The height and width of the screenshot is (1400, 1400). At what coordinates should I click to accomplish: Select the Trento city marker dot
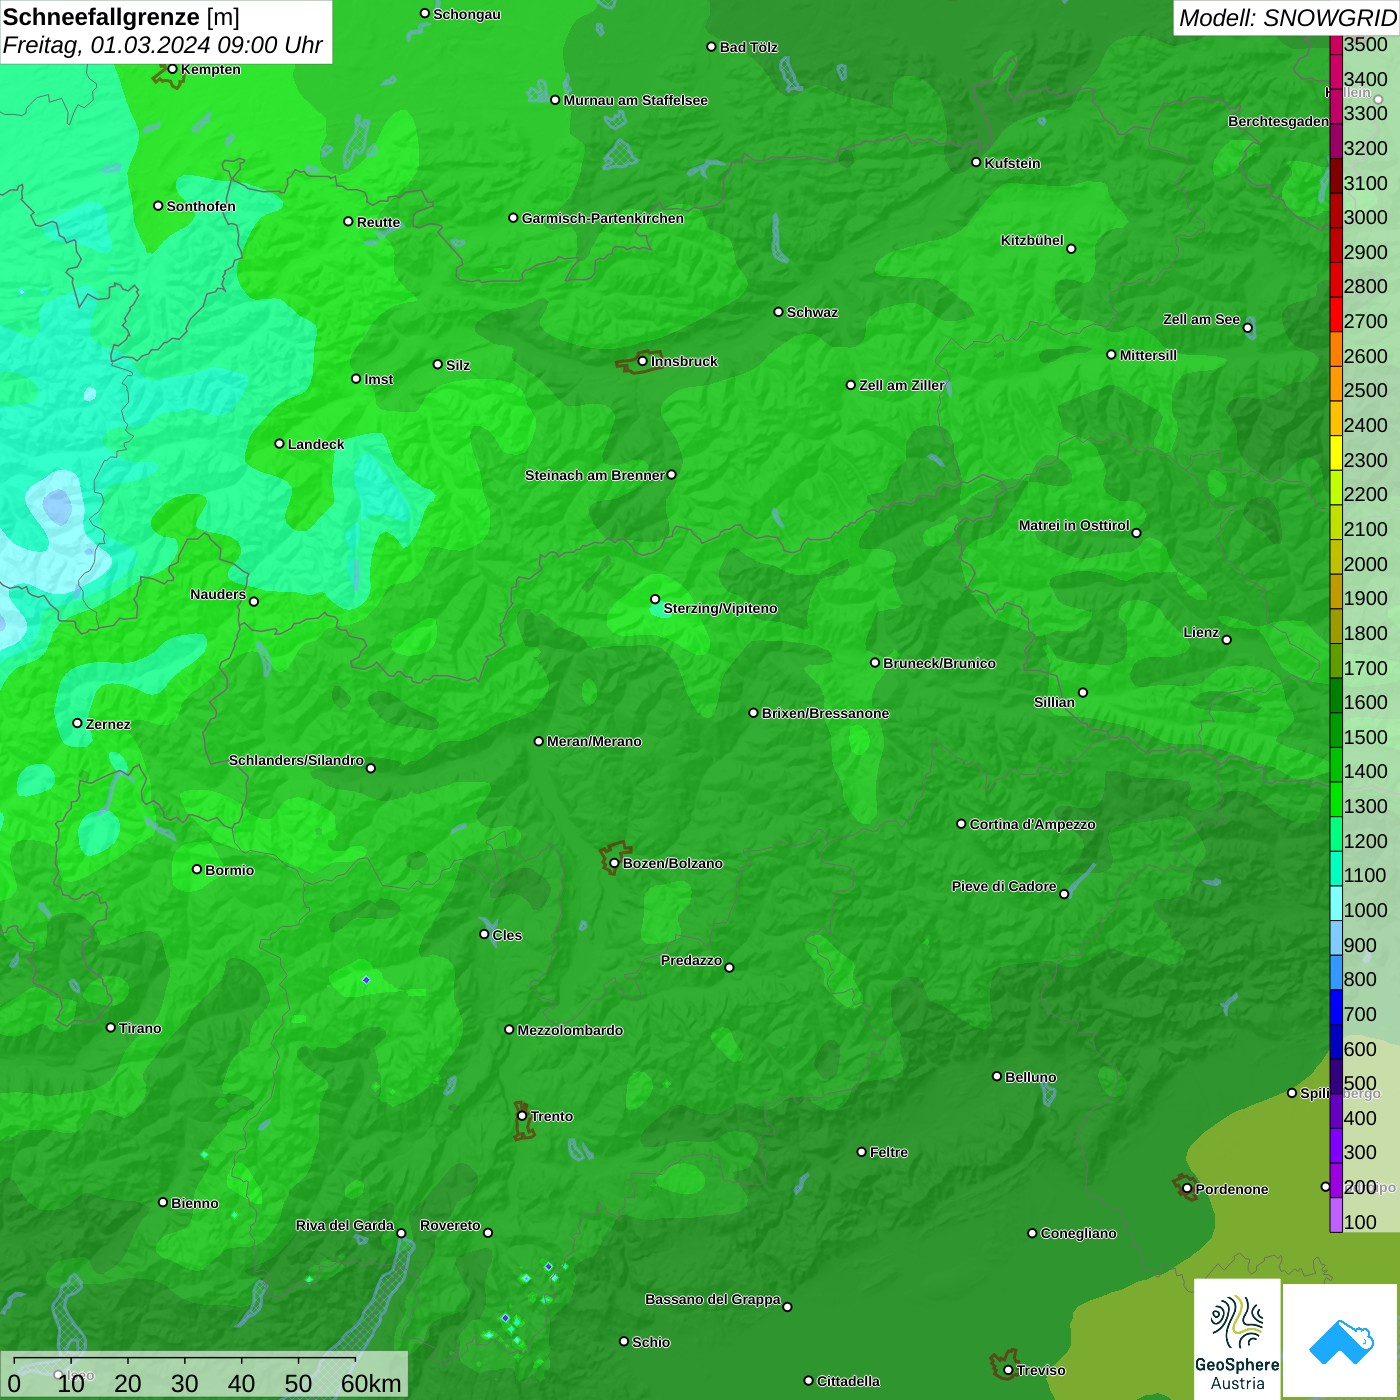click(522, 1116)
